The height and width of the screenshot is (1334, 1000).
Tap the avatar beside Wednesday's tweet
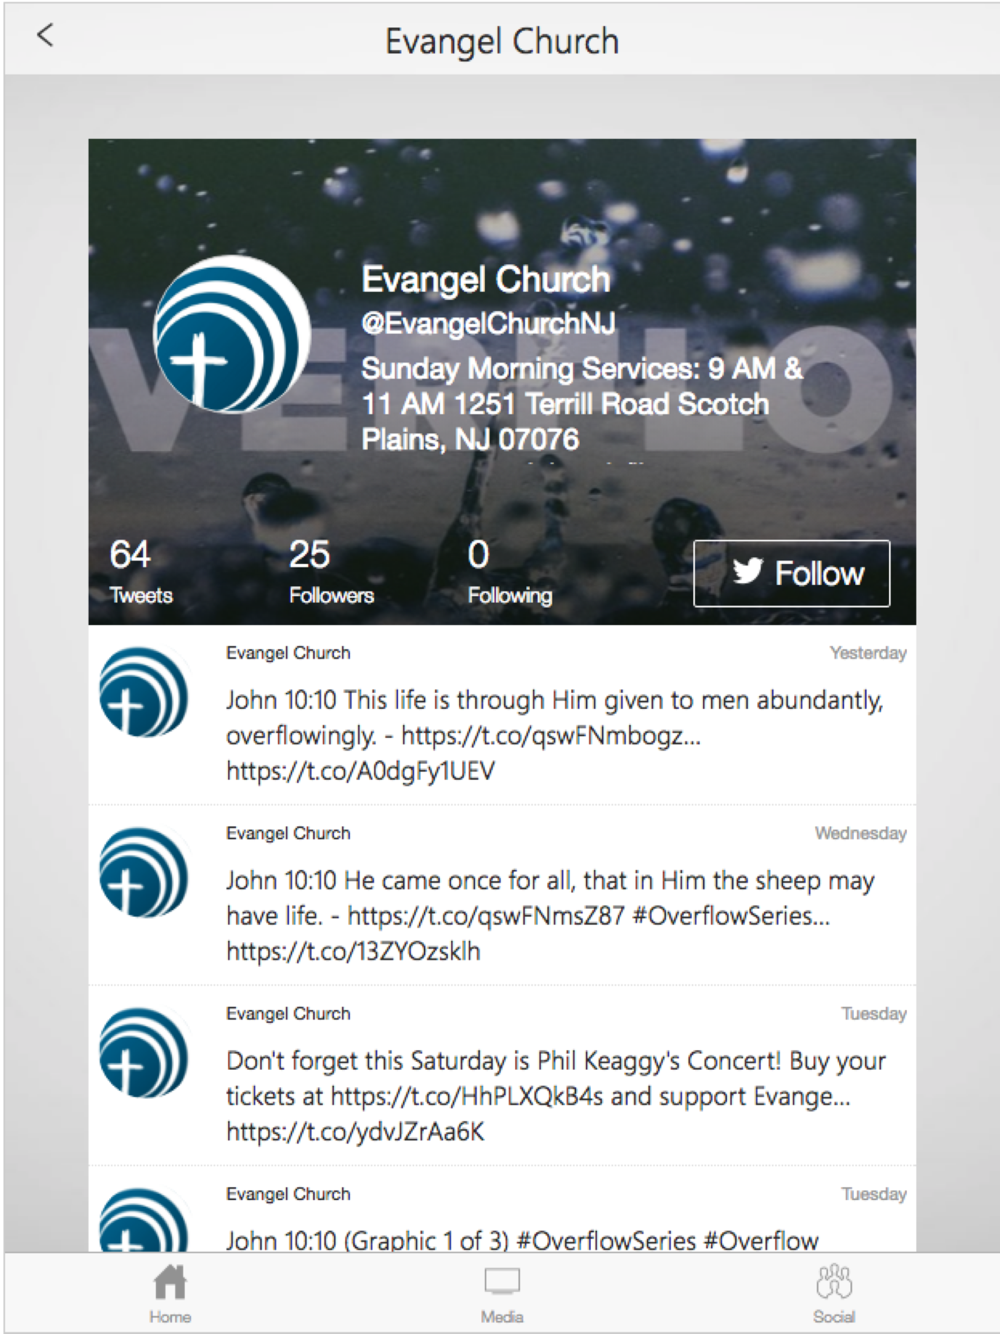[x=144, y=872]
